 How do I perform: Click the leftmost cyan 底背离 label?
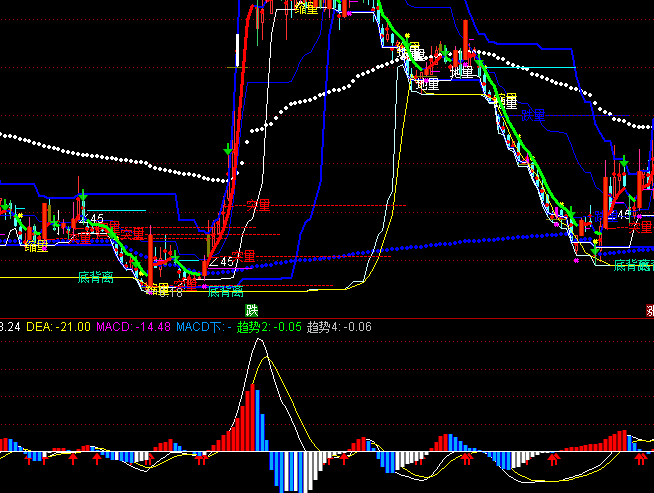pyautogui.click(x=96, y=276)
